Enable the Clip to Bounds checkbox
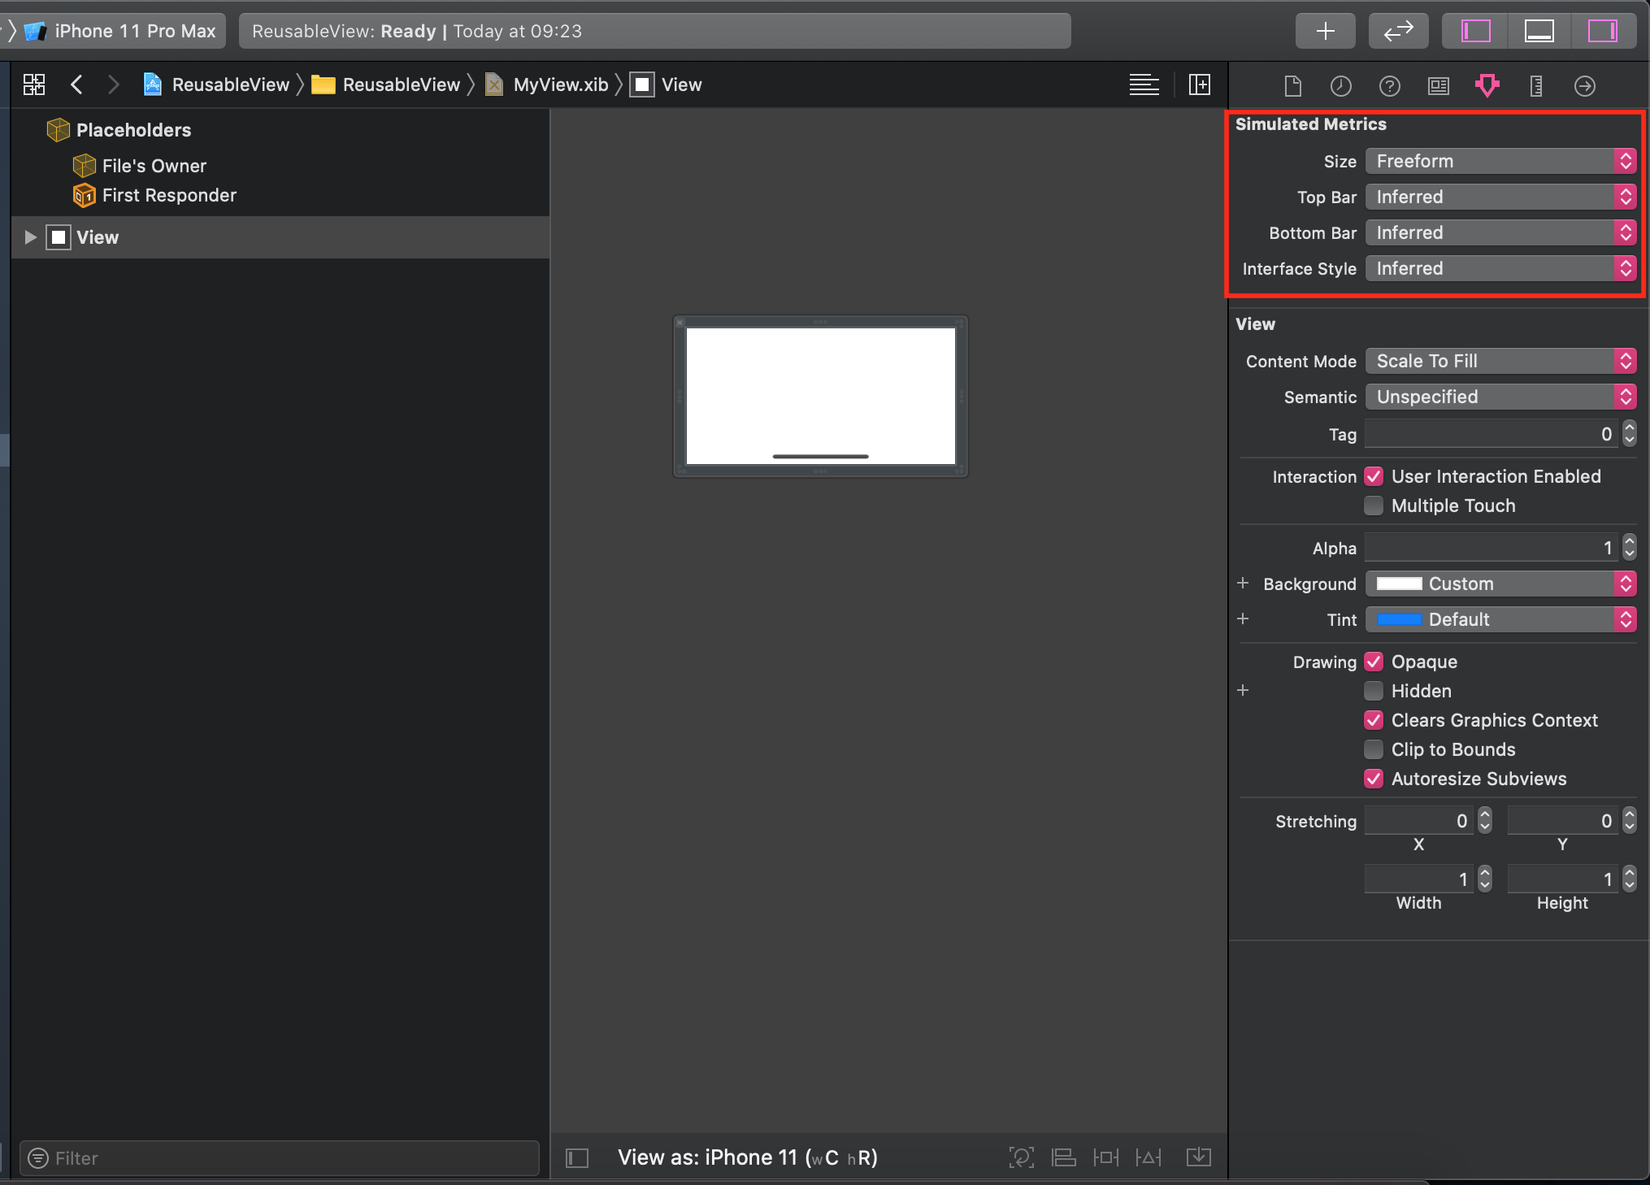 [1374, 750]
